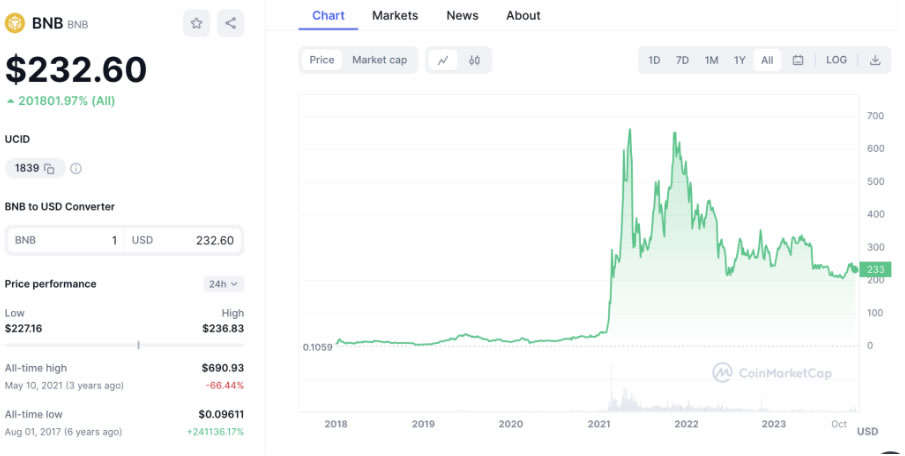The width and height of the screenshot is (905, 456).
Task: Click the share icon next to BNB
Action: tap(230, 23)
